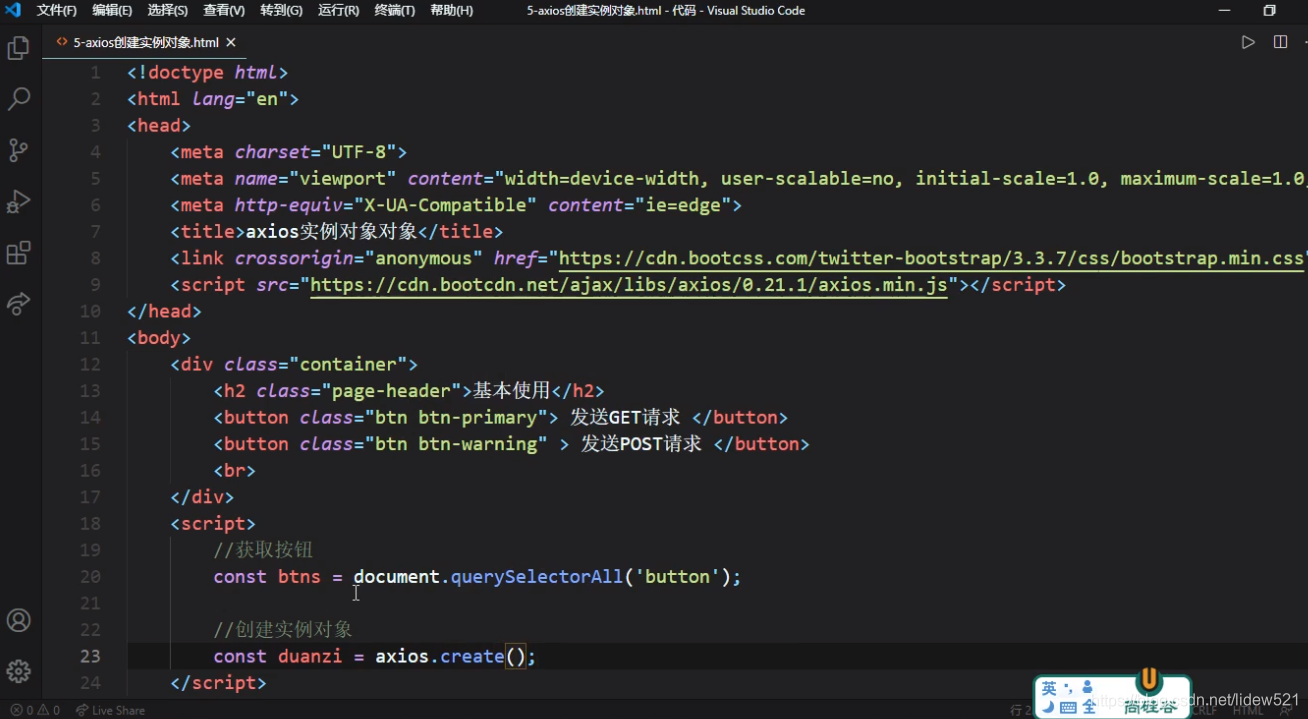Toggle the IME moon icon
The image size is (1308, 719).
click(1048, 707)
